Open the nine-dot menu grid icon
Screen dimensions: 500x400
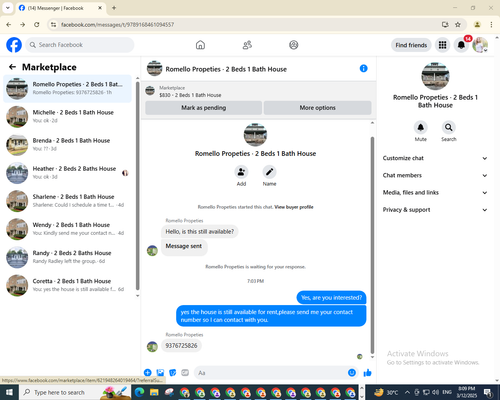(442, 45)
